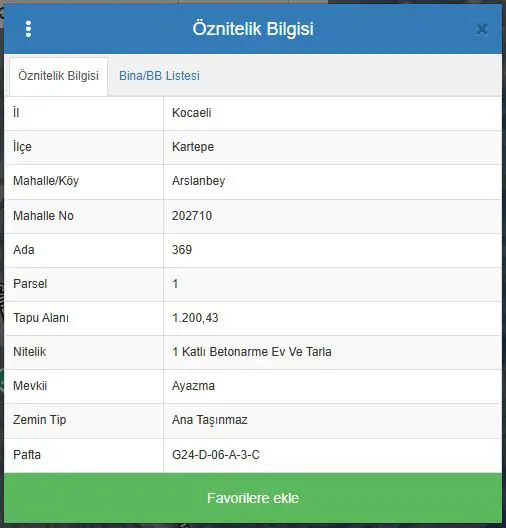
Task: Close the Öznitelik Bilgisi dialog
Action: (482, 30)
